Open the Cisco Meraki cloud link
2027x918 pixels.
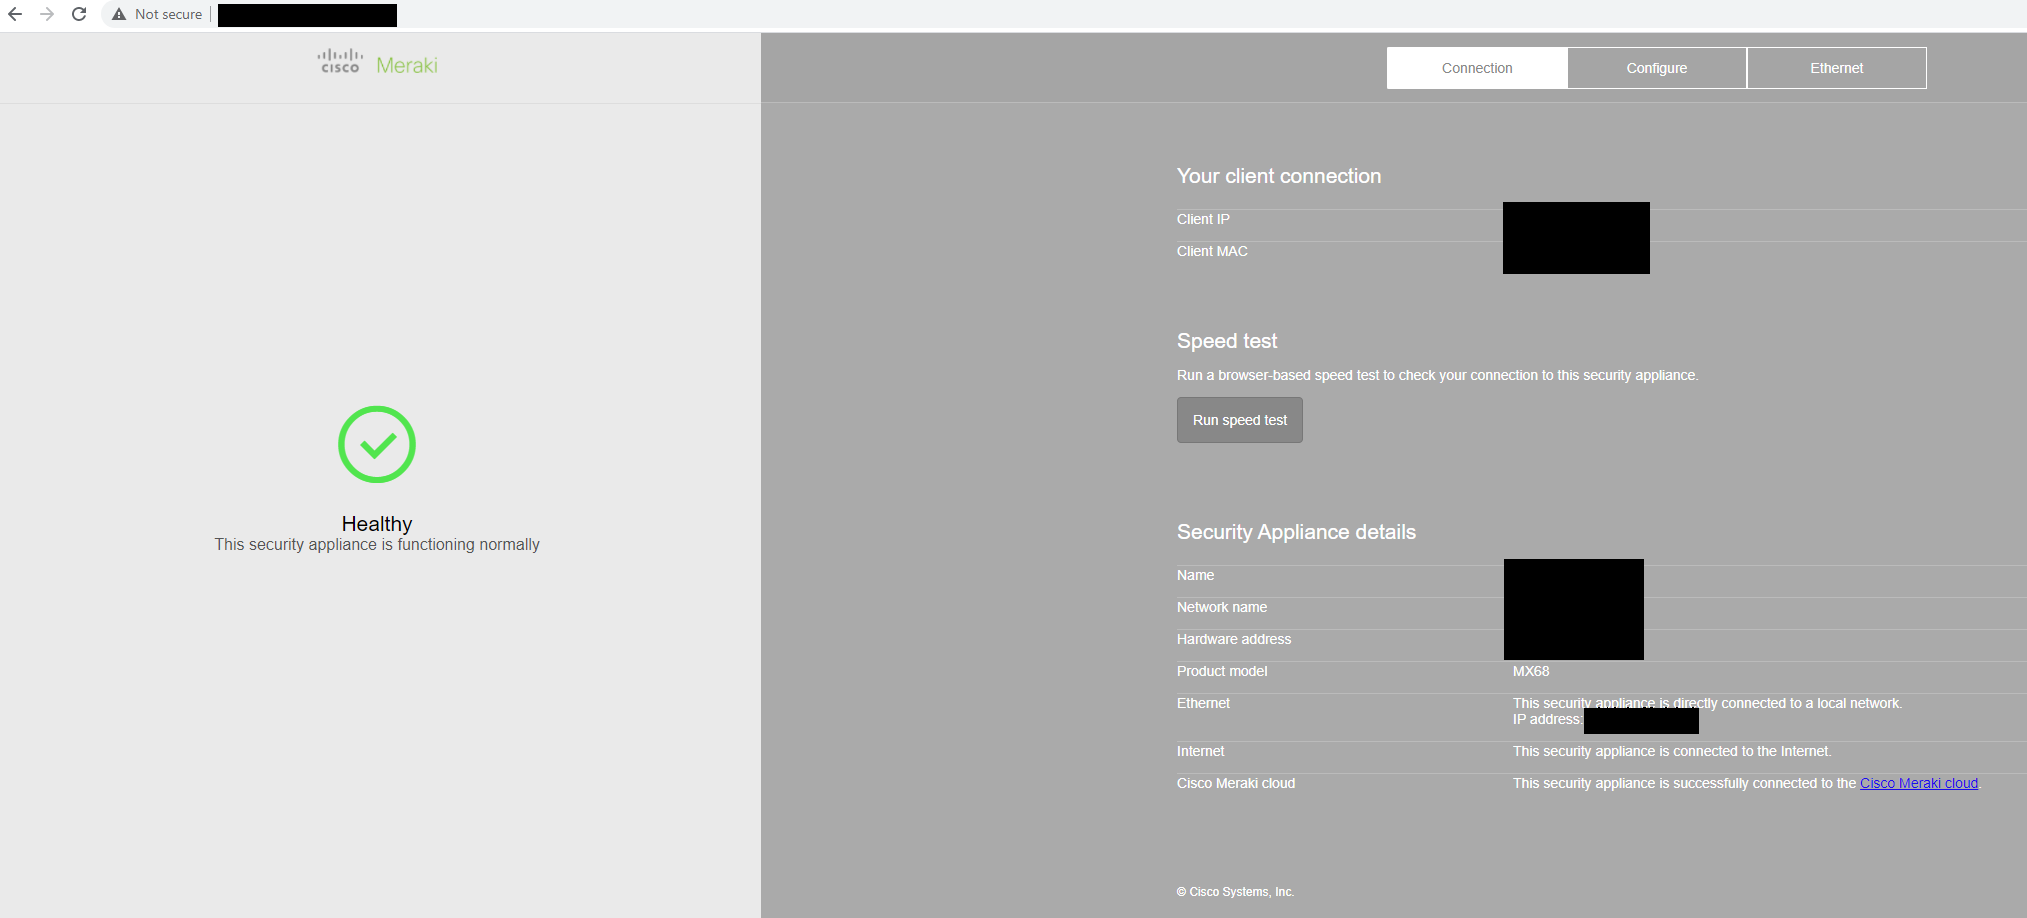[x=1918, y=783]
